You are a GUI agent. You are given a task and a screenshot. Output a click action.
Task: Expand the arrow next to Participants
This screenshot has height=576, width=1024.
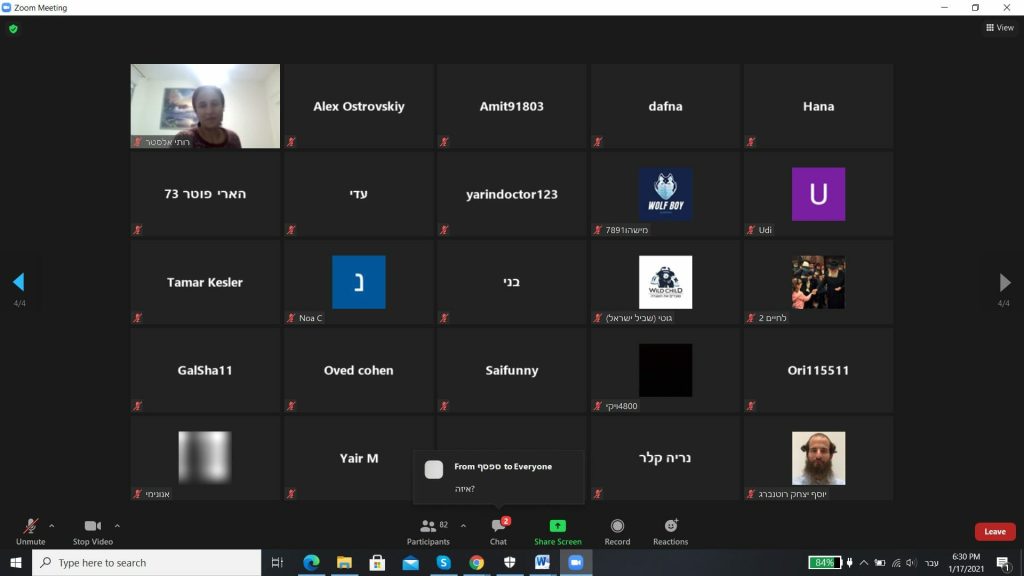[x=463, y=525]
